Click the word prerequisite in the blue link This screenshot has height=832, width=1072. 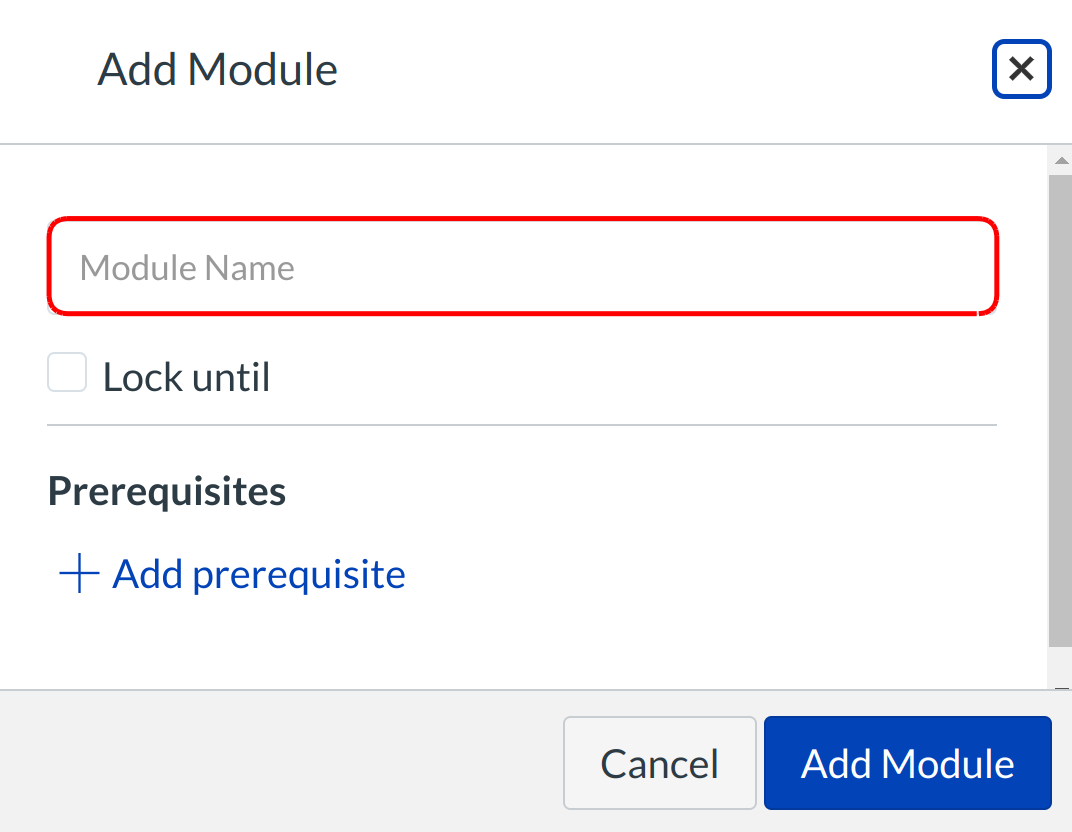(x=299, y=575)
